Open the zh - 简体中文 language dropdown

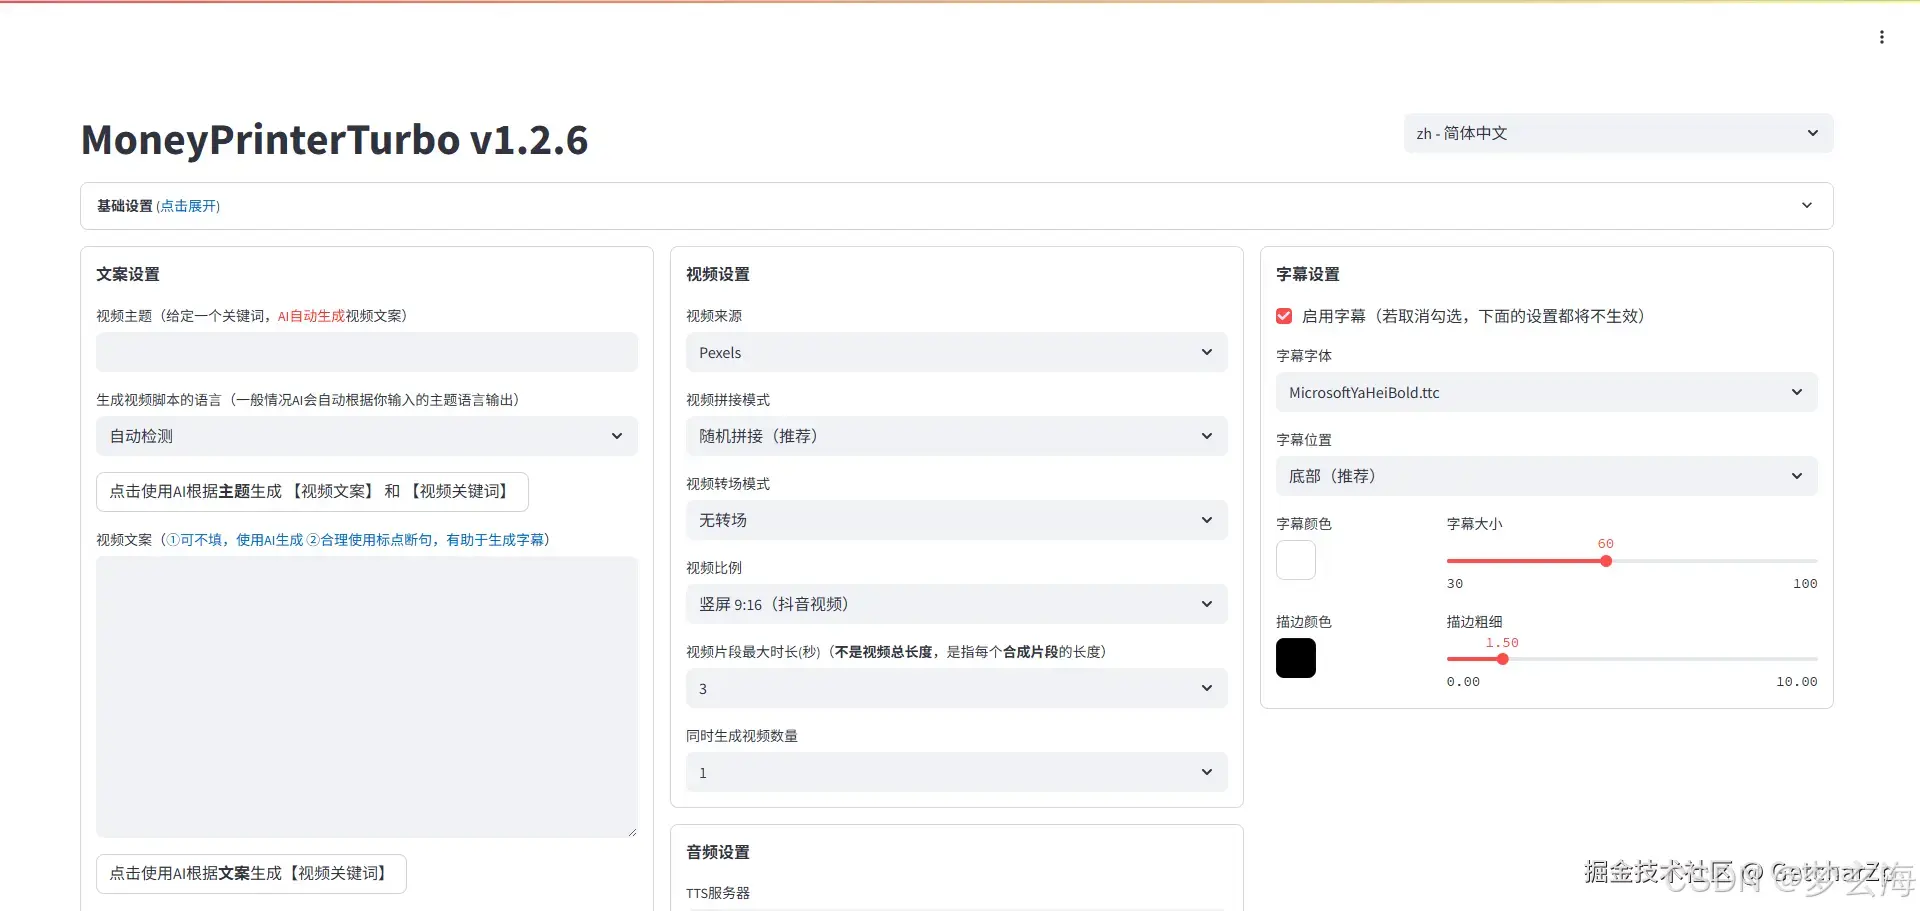point(1616,133)
